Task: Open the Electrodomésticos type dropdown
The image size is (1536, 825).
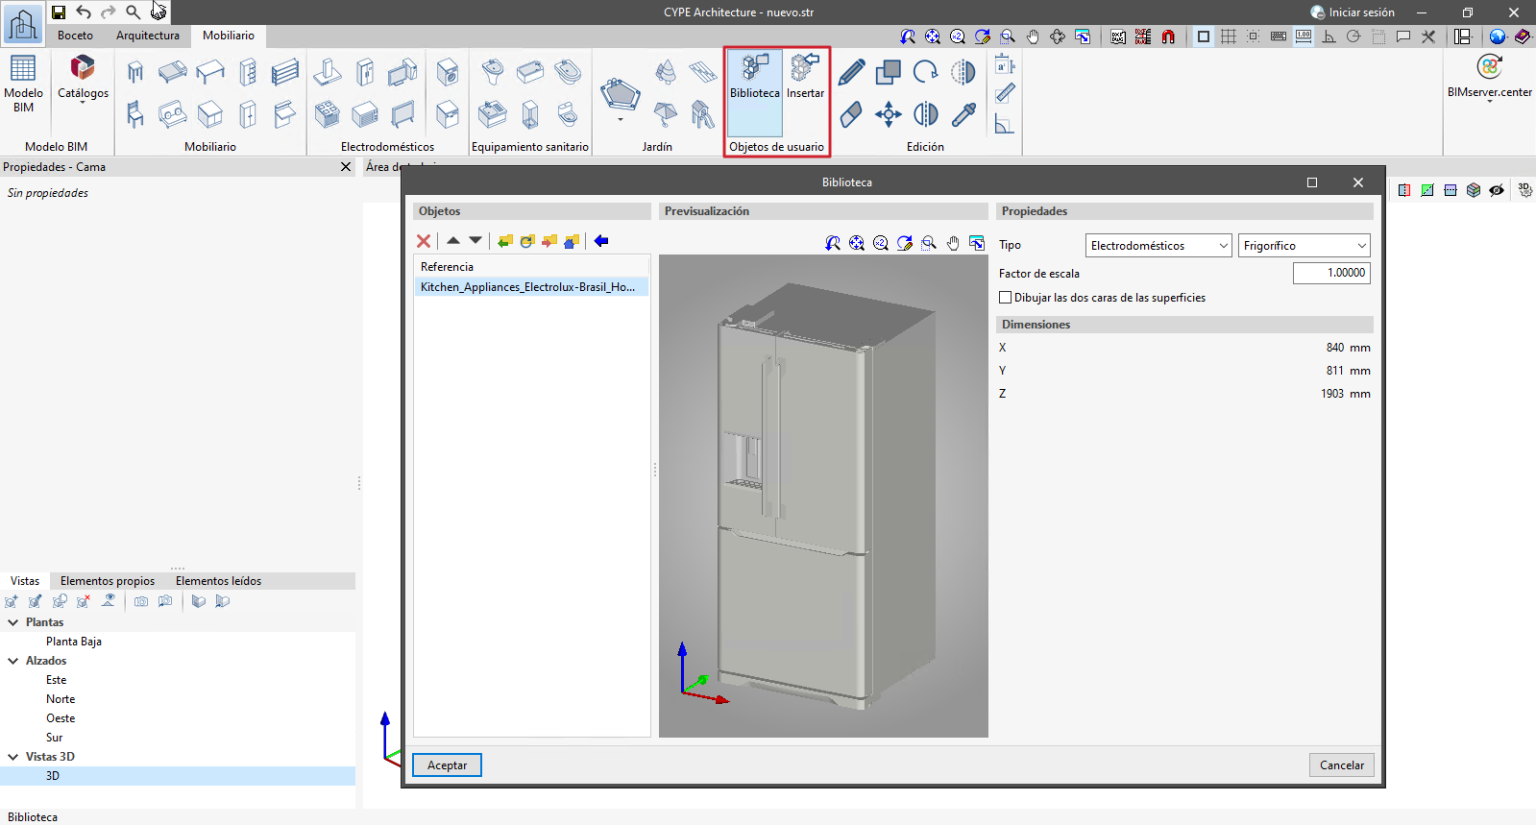Action: [x=1158, y=246]
